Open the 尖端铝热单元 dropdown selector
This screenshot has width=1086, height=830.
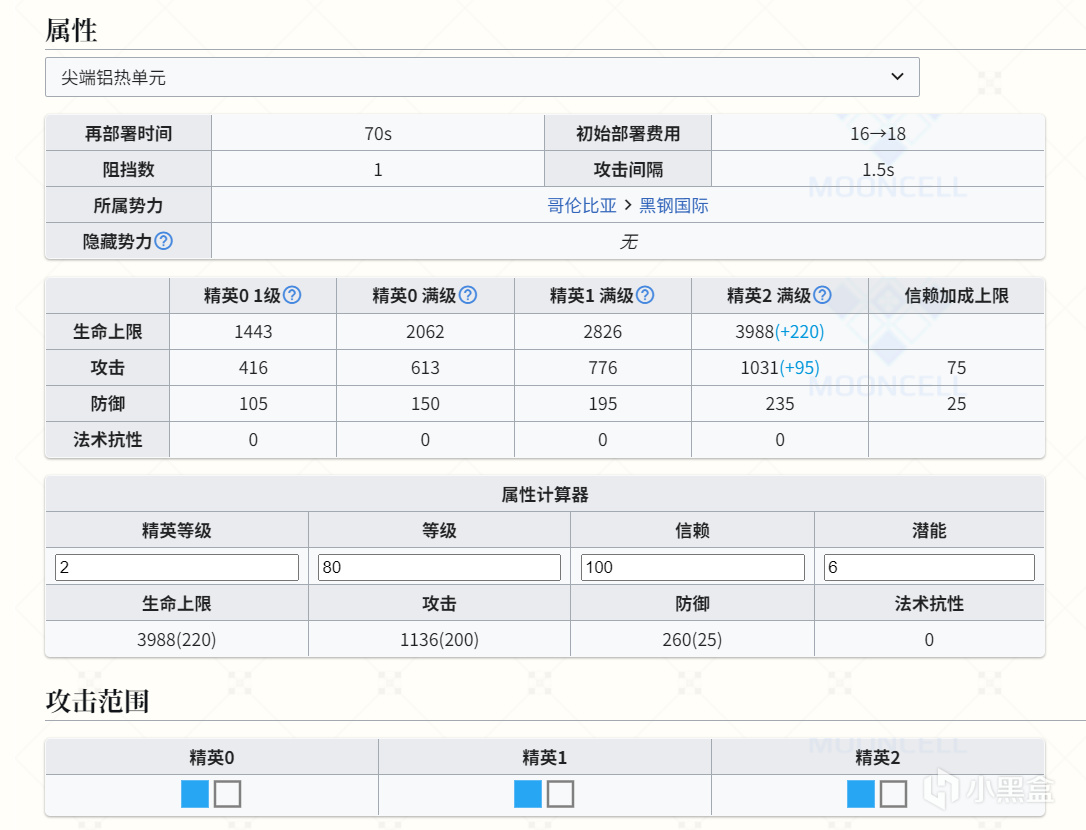(x=481, y=77)
